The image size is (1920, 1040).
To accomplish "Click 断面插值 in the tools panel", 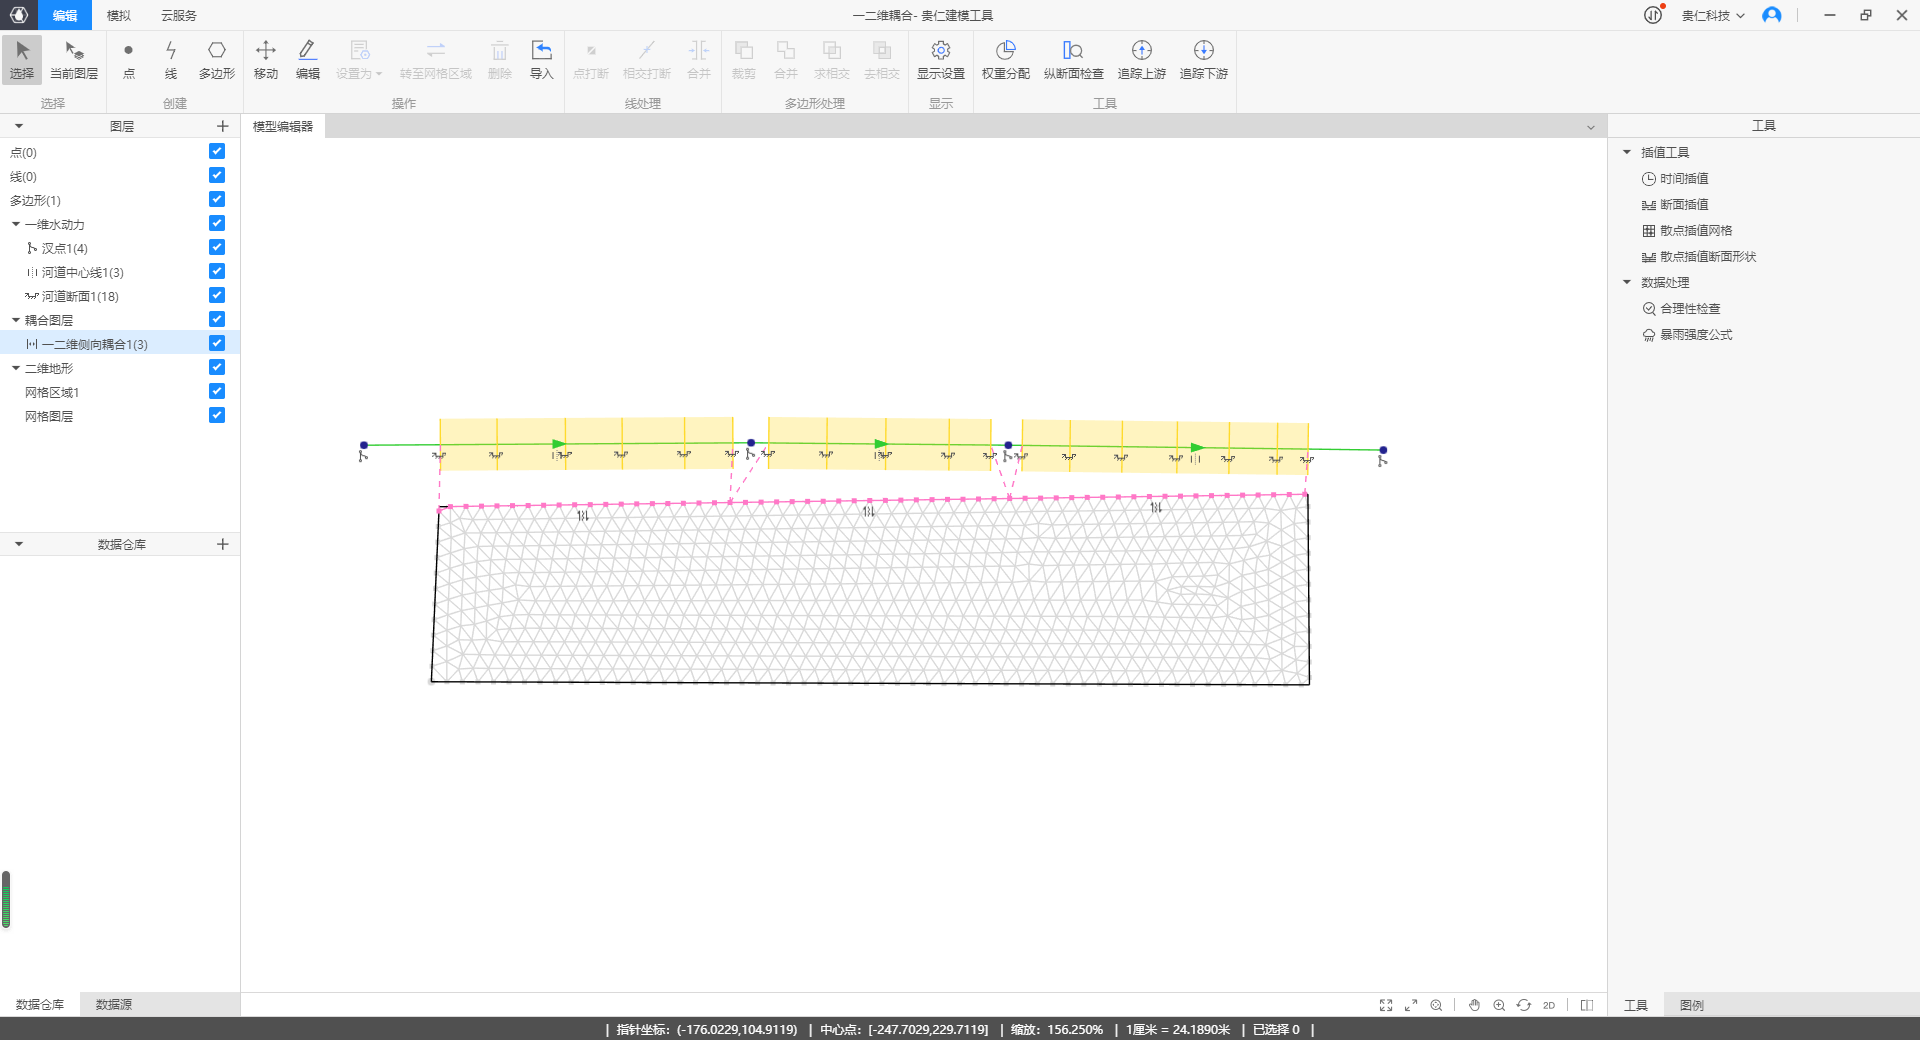I will click(x=1684, y=205).
